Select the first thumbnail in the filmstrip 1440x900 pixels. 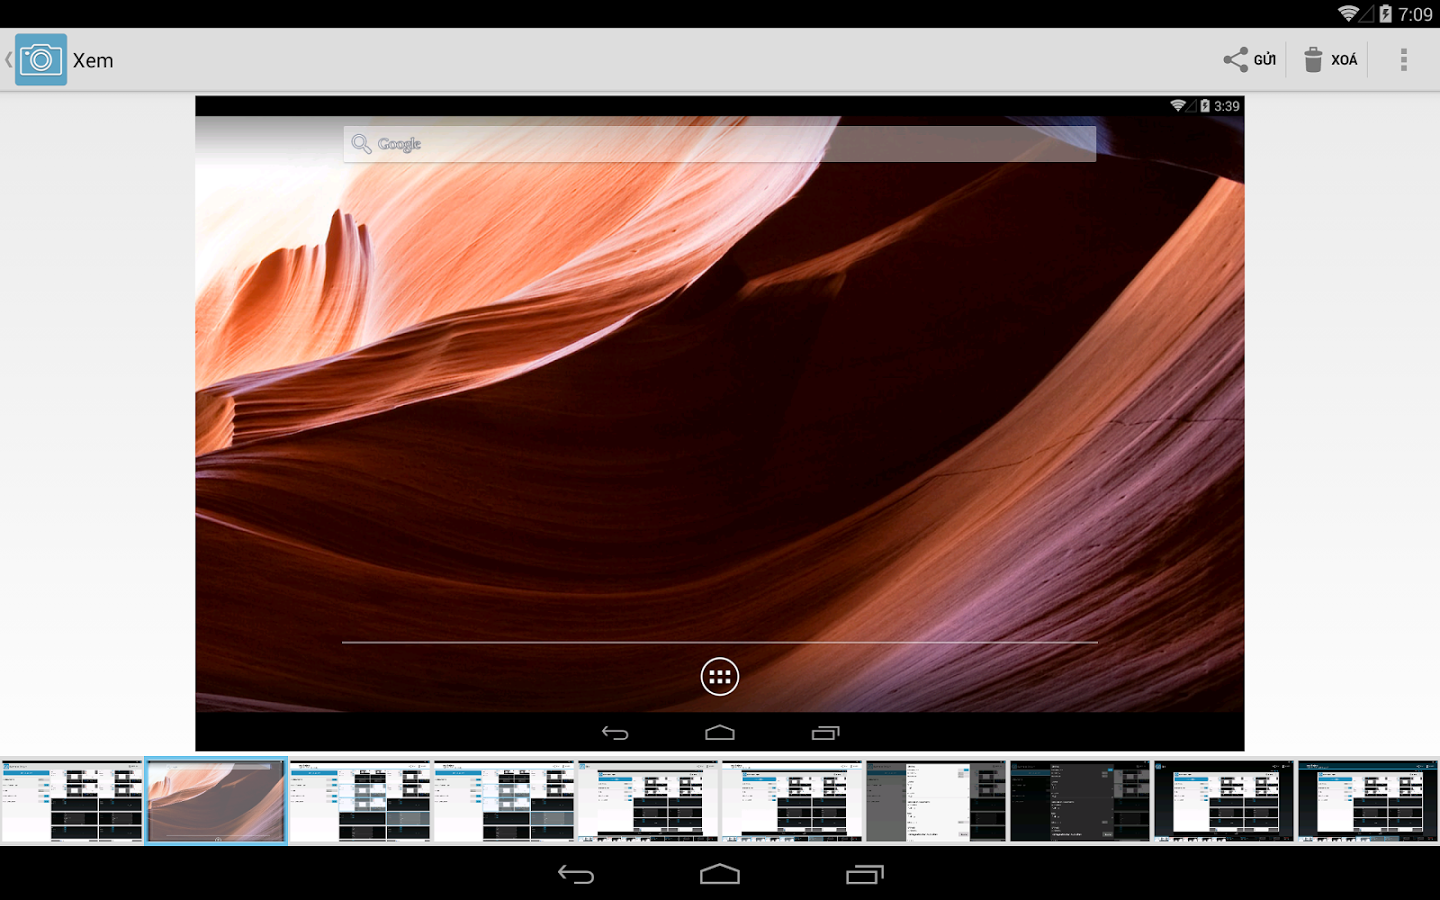click(72, 801)
